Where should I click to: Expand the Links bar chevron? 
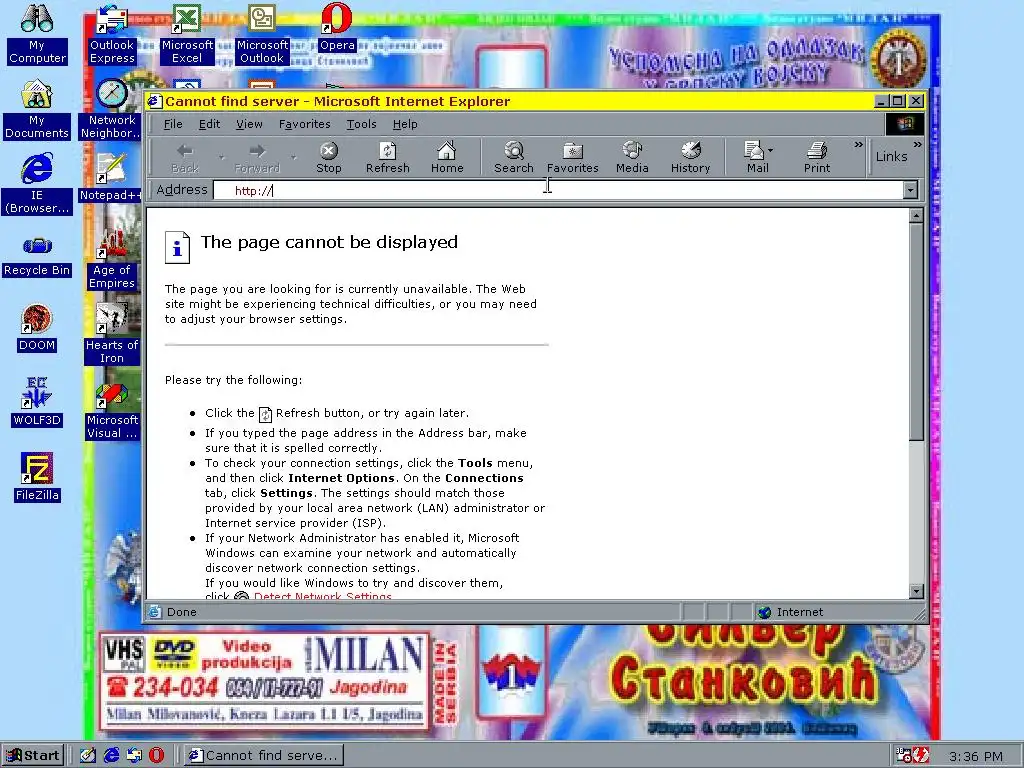(917, 144)
